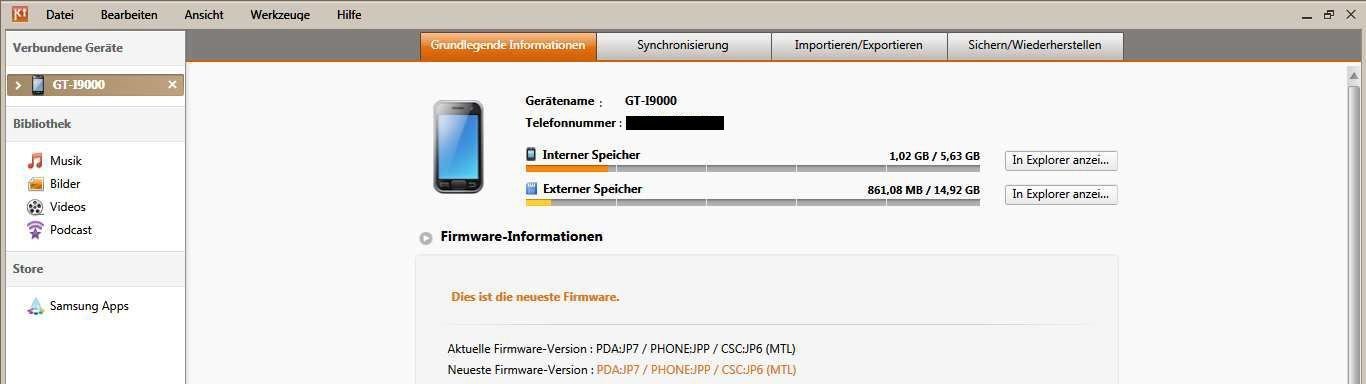Open the Podcast icon in library
1366x384 pixels.
[x=36, y=230]
